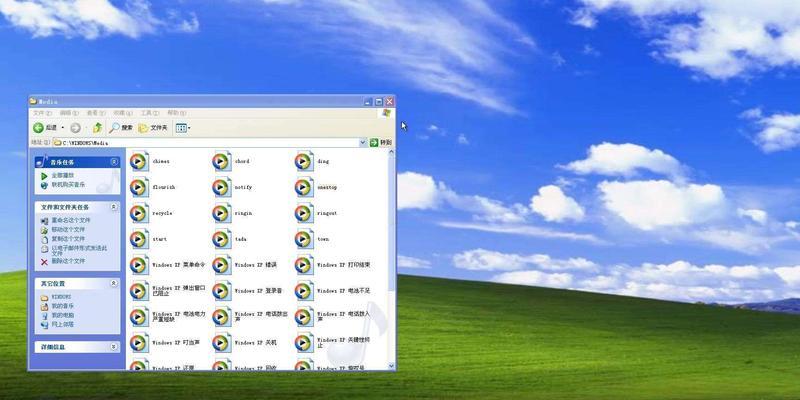
Task: Select Windows XP 弹出窗口已阻止 file icon
Action: point(139,291)
